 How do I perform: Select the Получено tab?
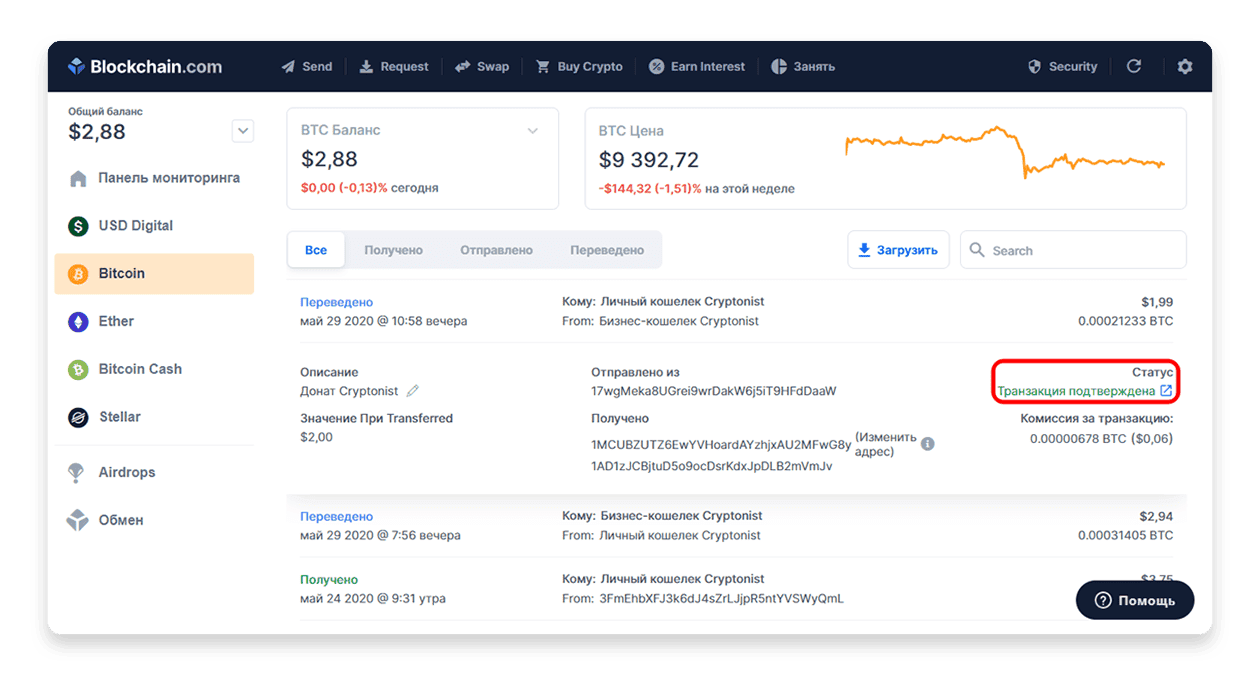393,250
